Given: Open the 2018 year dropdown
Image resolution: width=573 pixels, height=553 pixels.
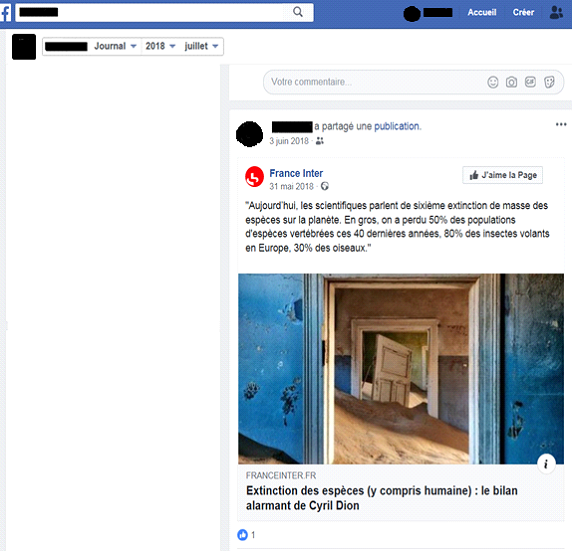Looking at the screenshot, I should 160,46.
